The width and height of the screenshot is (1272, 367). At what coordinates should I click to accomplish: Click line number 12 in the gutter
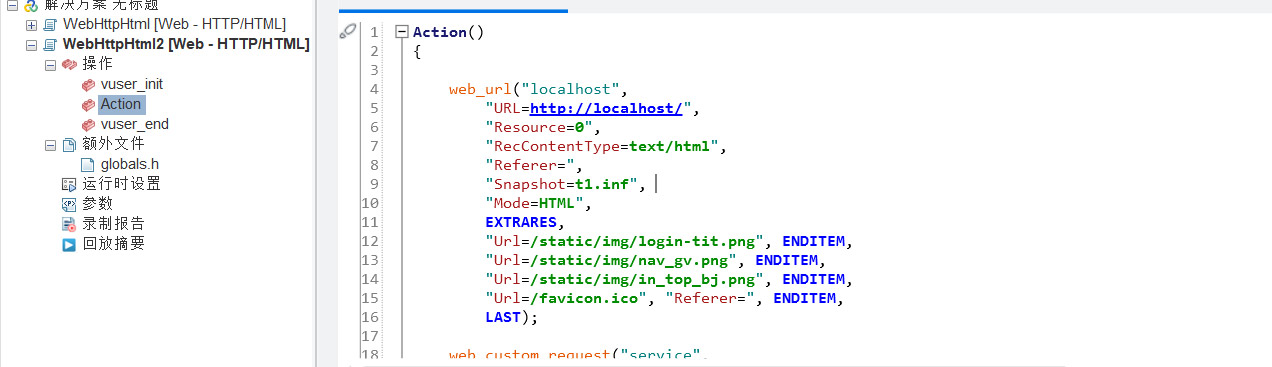tap(373, 241)
